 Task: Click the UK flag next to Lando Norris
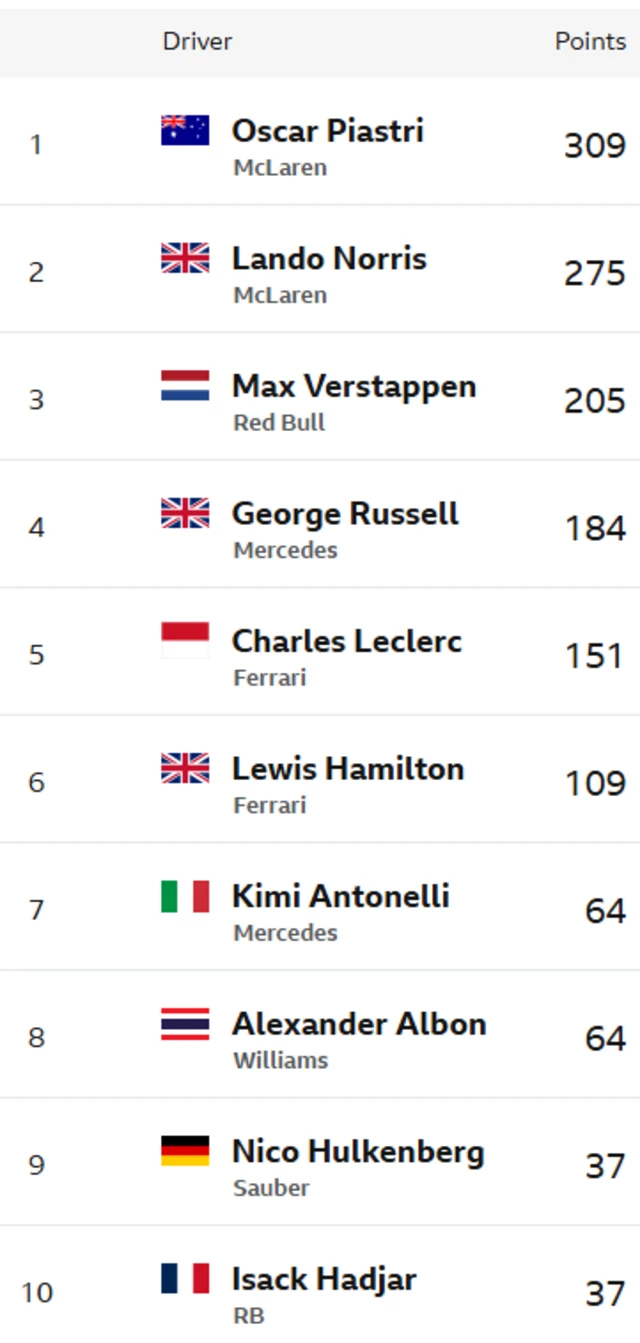pyautogui.click(x=185, y=258)
